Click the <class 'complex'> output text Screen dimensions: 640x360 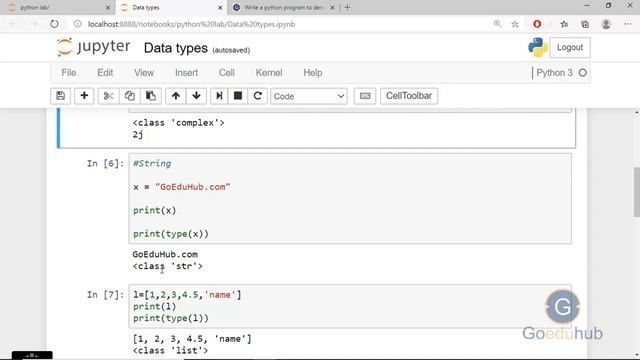pos(178,123)
